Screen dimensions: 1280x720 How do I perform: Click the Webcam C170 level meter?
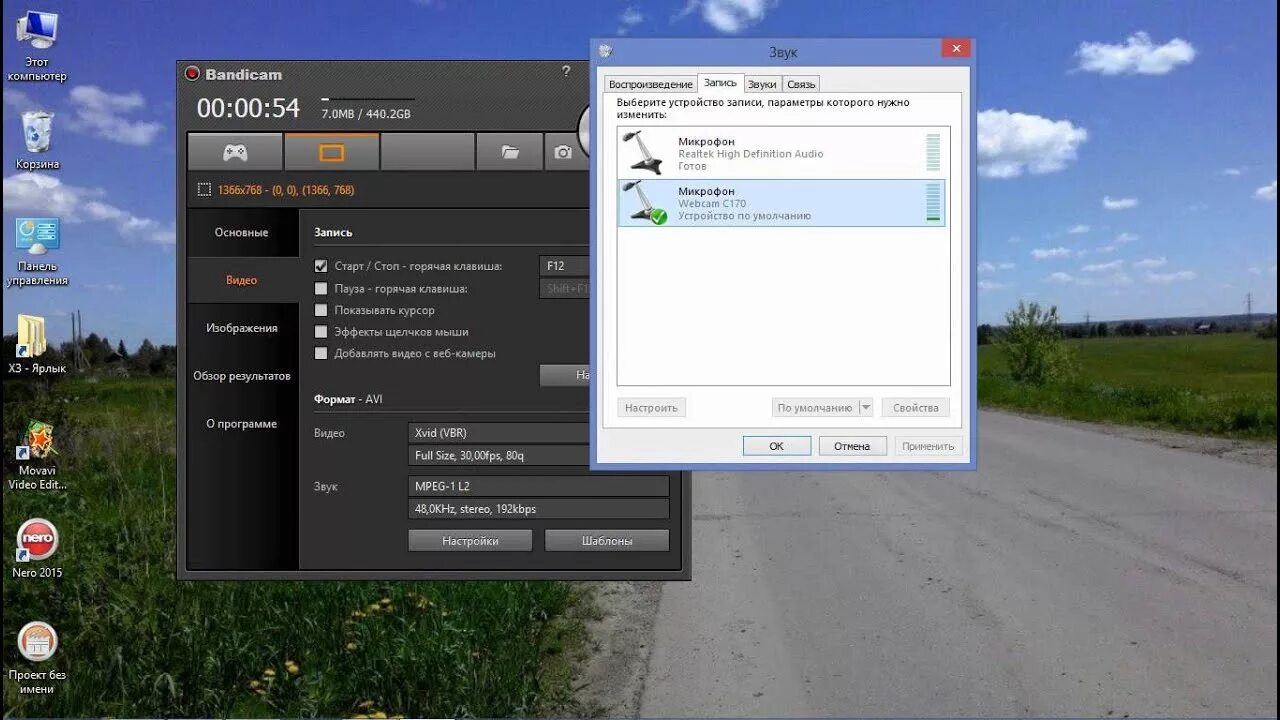[x=933, y=202]
